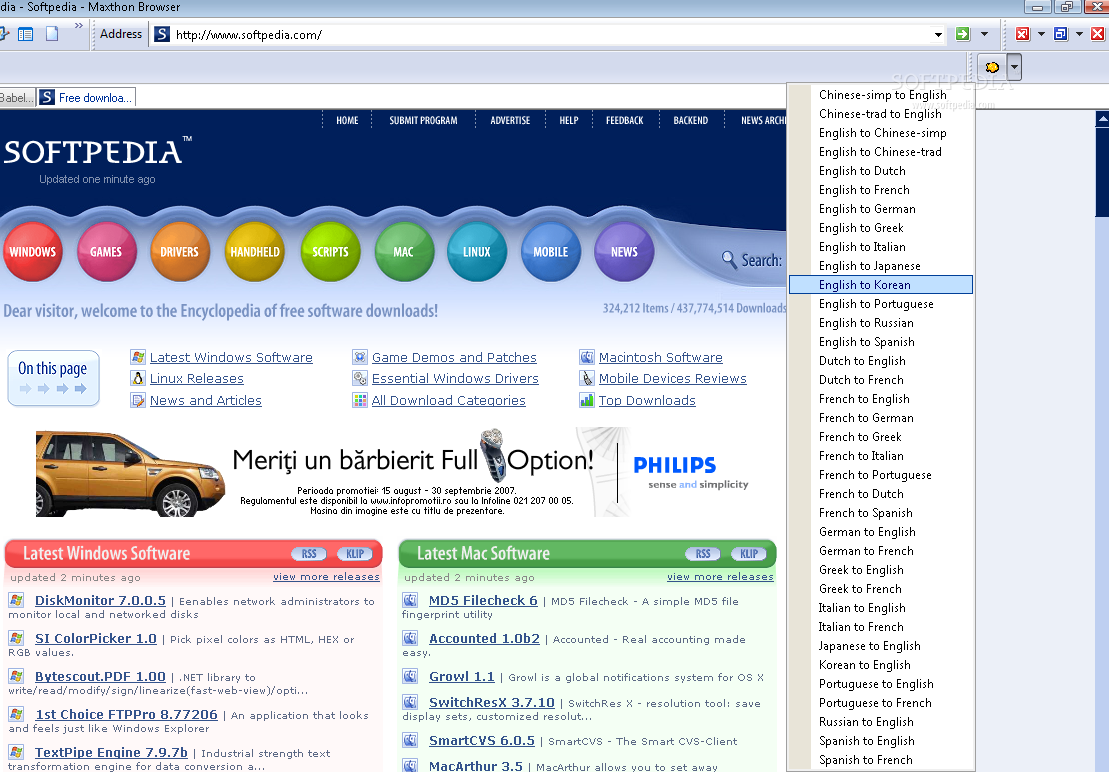1109x772 pixels.
Task: Click RSS button in Latest Windows Software
Action: pos(309,554)
